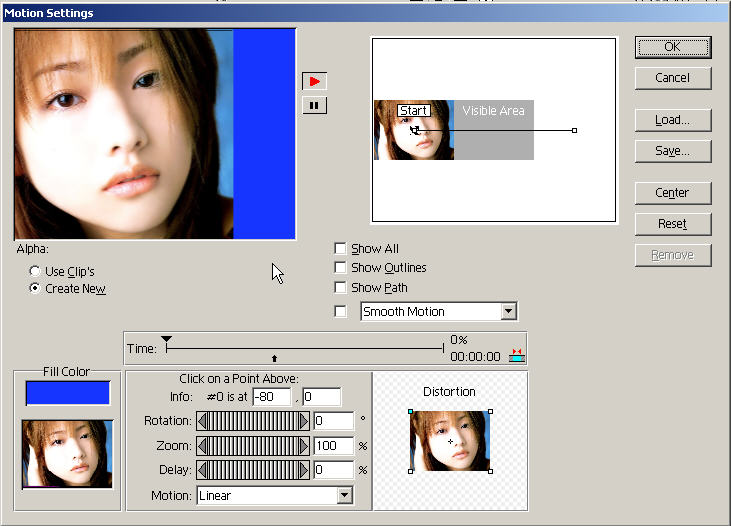Viewport: 731px width, 526px height.
Task: Click the Save... button
Action: [673, 151]
